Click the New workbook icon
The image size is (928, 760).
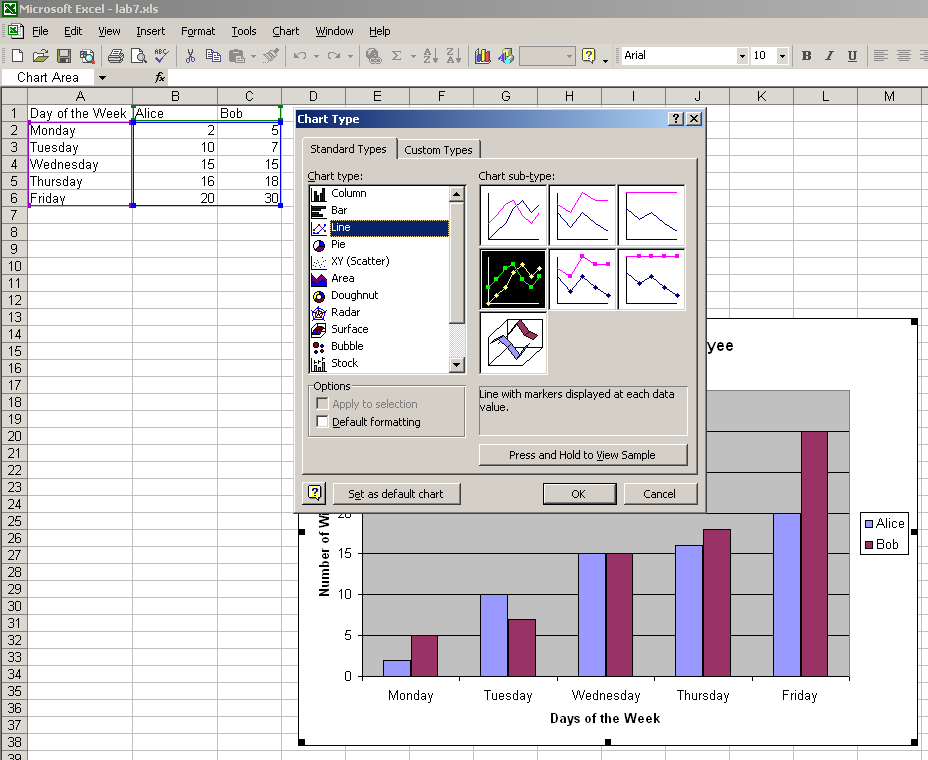click(x=17, y=56)
